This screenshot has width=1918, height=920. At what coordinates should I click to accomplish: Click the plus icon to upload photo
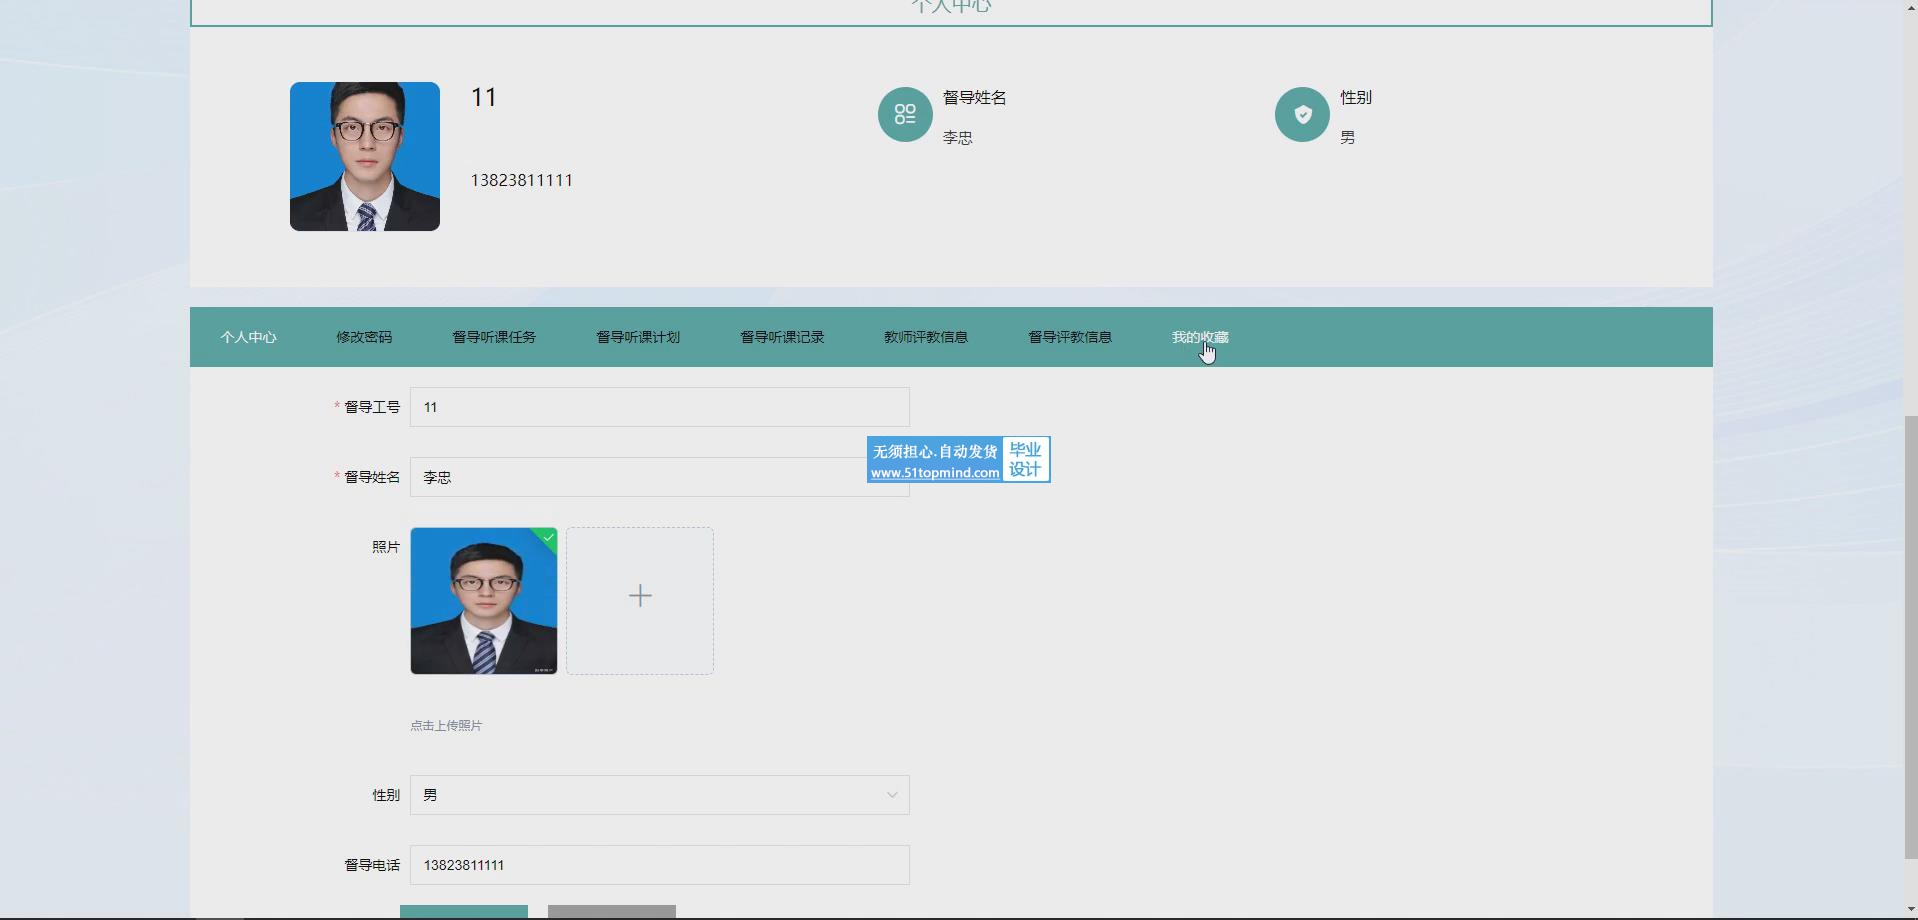click(640, 597)
